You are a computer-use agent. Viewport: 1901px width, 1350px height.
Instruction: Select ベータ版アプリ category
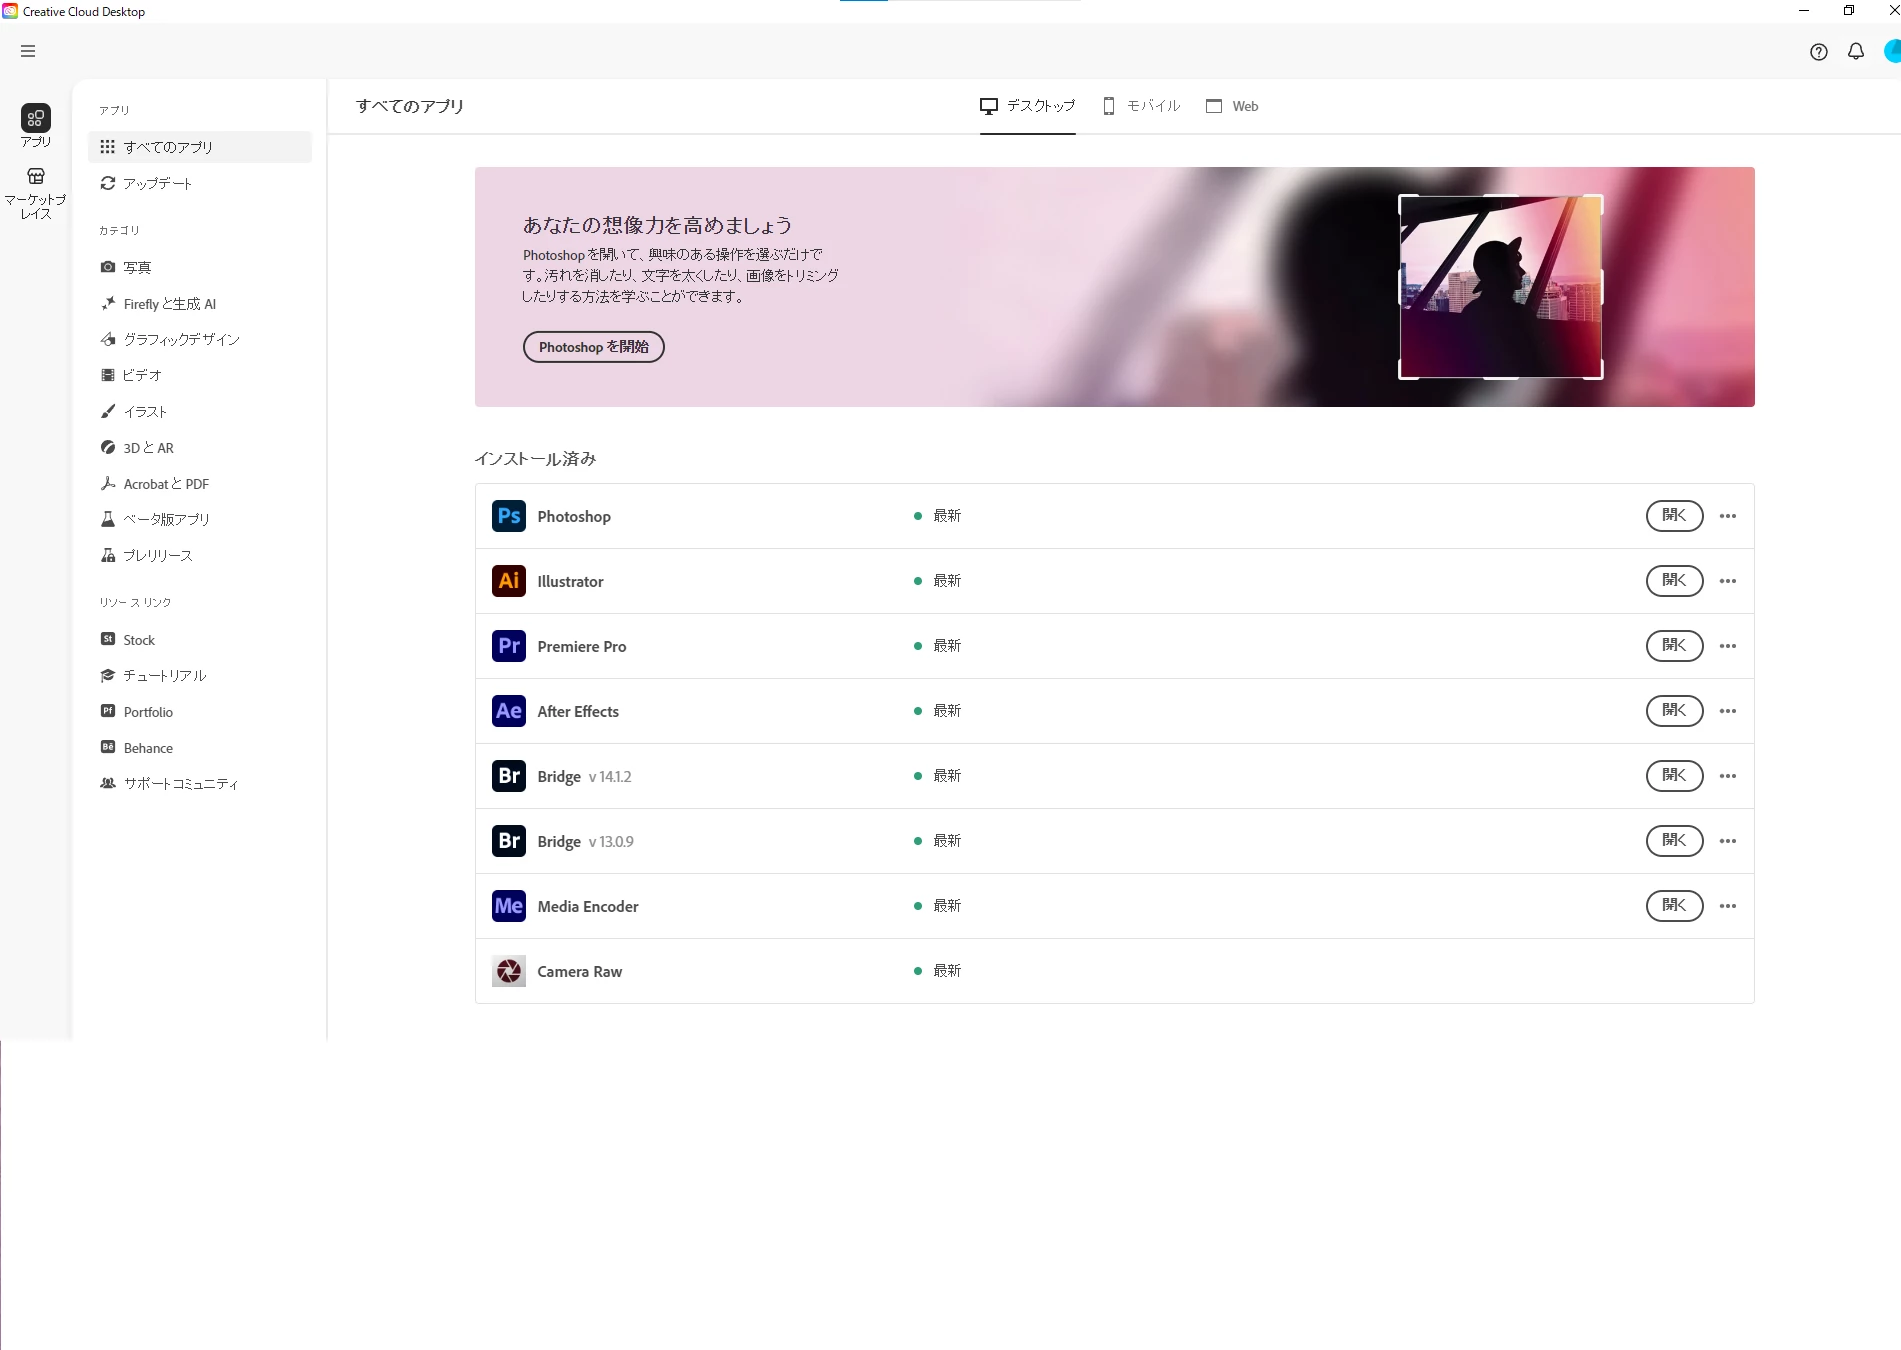pos(200,520)
